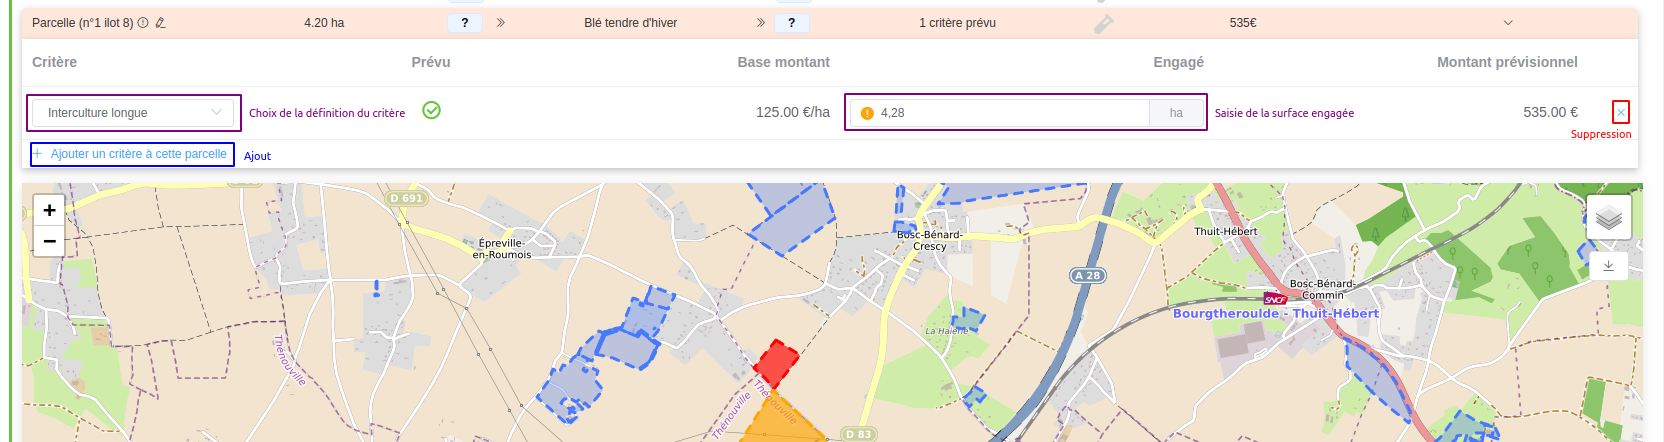Click the question mark button after 4.20 ha
This screenshot has width=1664, height=442.
click(x=465, y=23)
